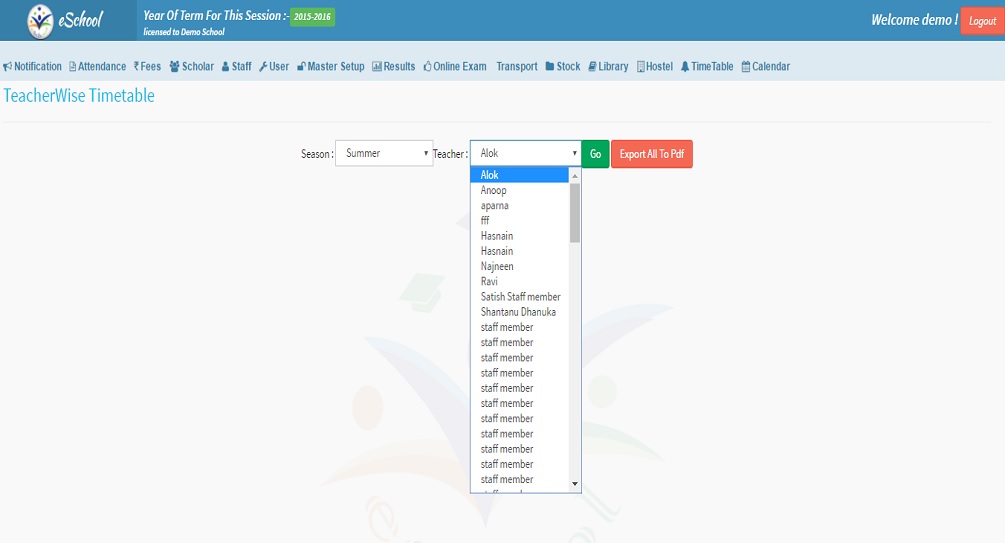Collapse the Teacher dropdown showing Alok
The image size is (1005, 543).
pyautogui.click(x=525, y=154)
